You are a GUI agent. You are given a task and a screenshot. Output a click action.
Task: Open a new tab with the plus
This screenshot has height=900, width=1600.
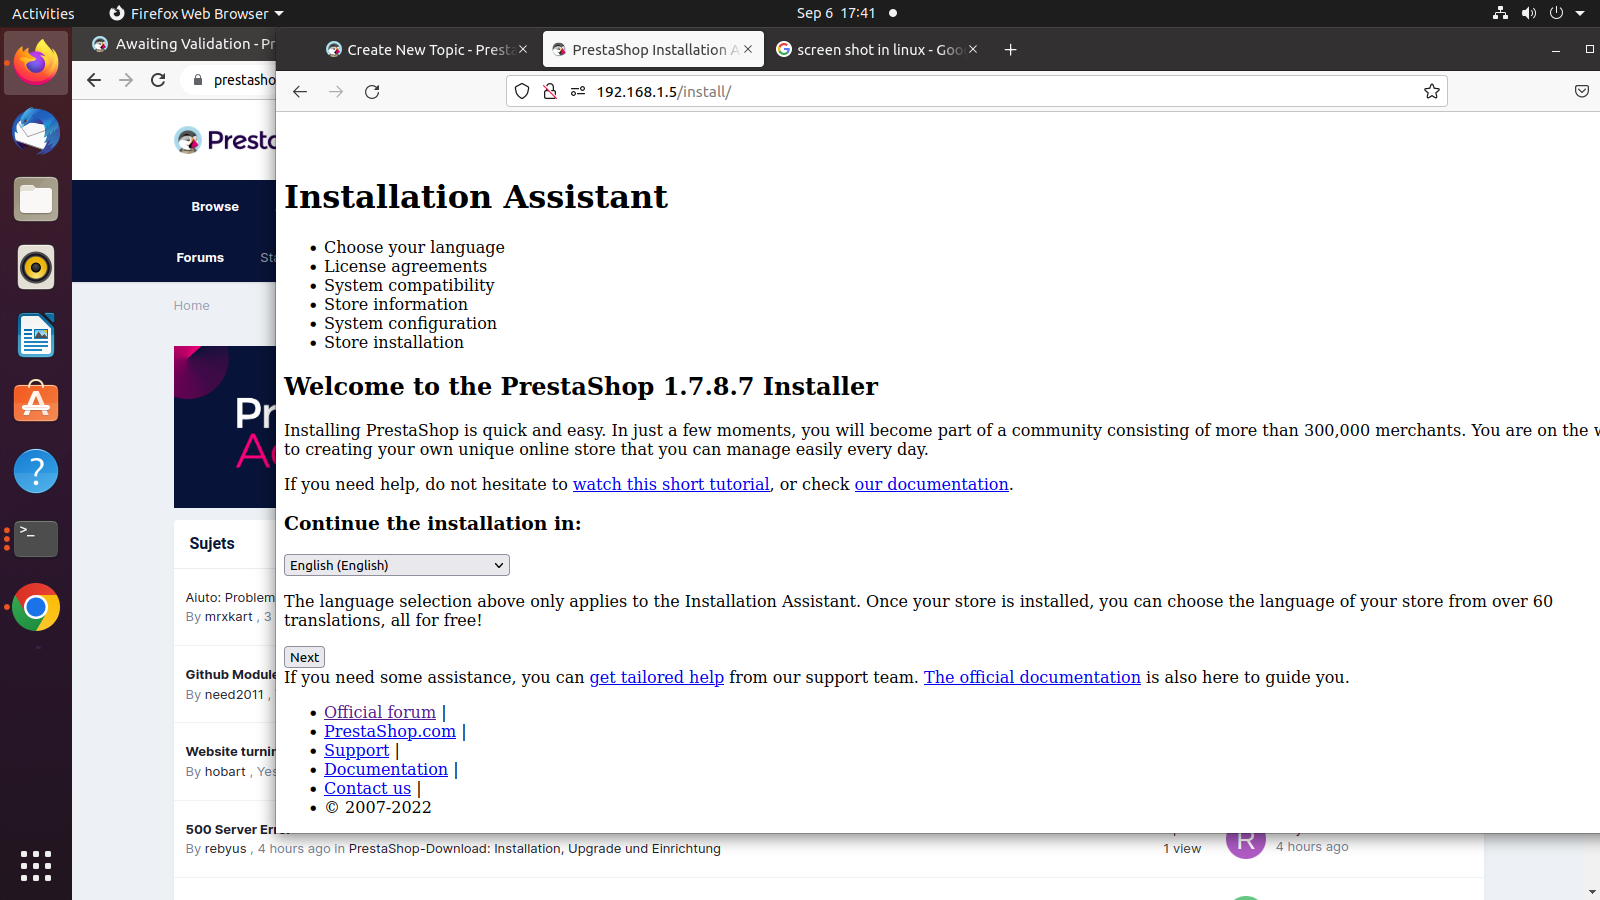[1010, 50]
